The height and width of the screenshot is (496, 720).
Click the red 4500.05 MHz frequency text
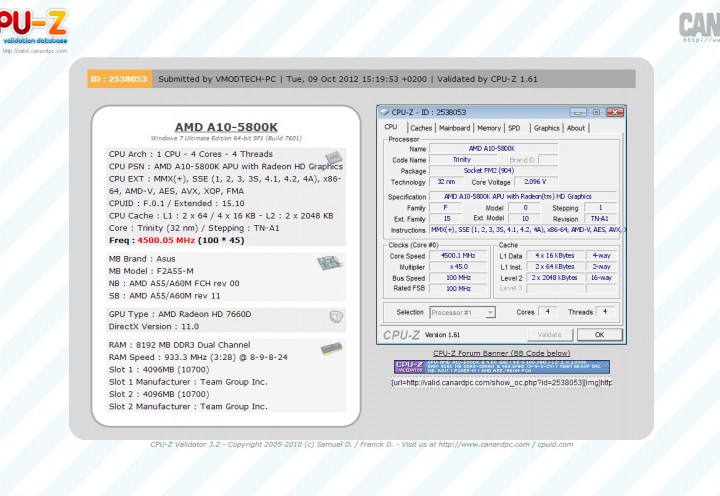(166, 240)
